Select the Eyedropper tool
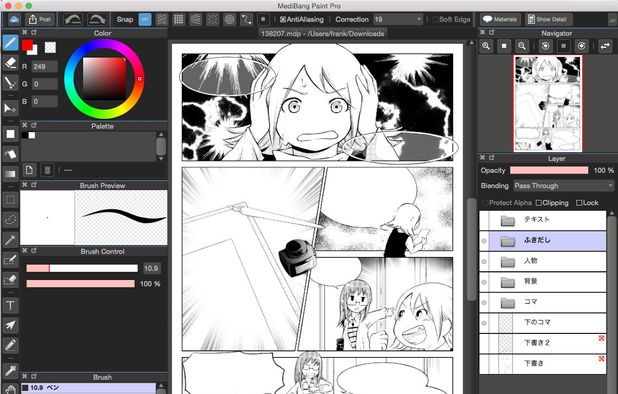 10,370
